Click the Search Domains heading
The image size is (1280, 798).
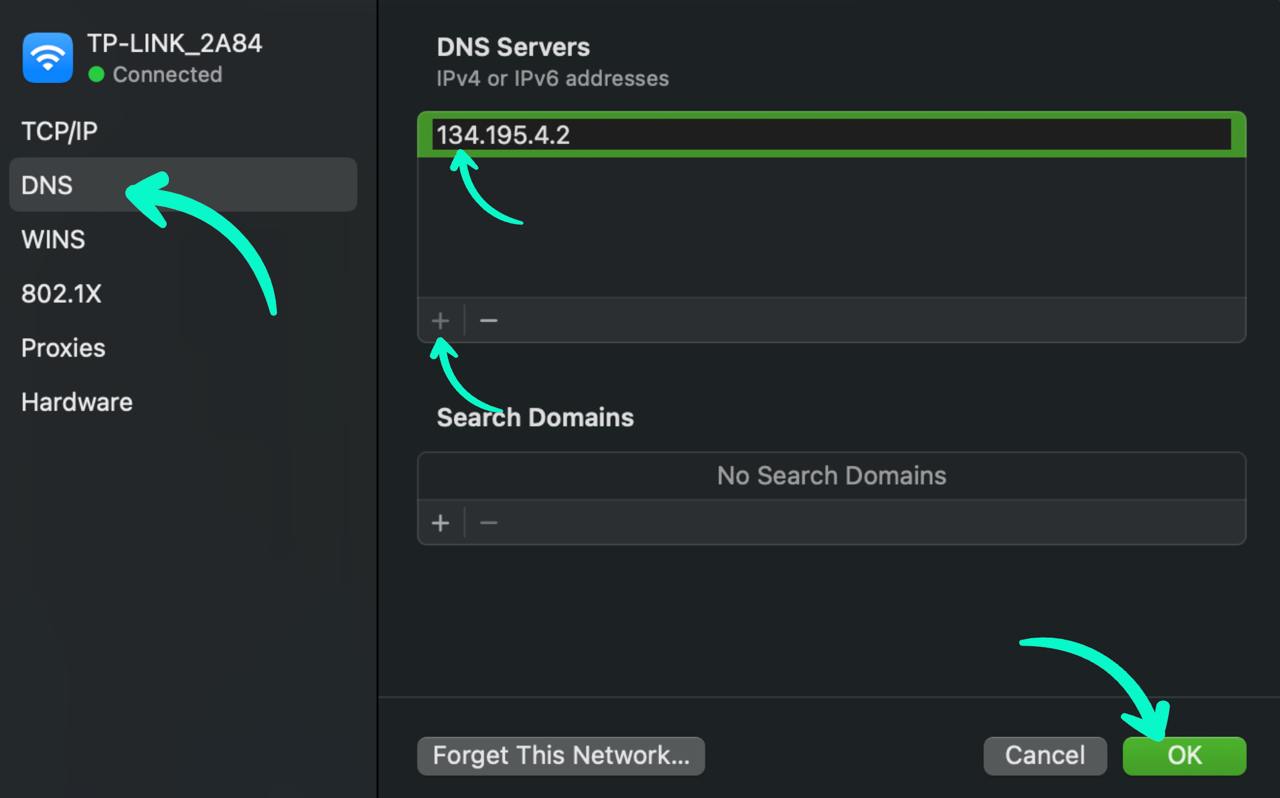(x=535, y=417)
